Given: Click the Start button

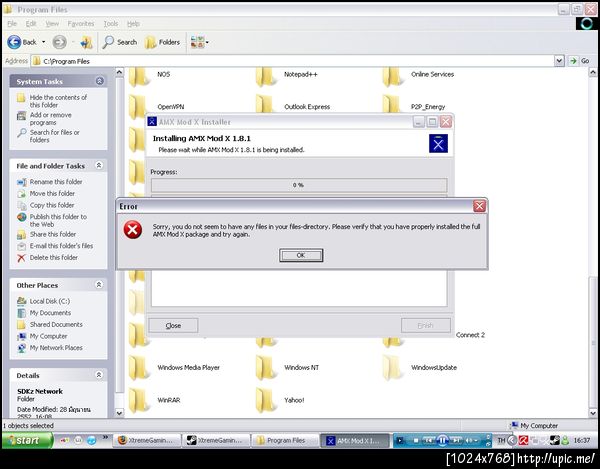Looking at the screenshot, I should (x=27, y=440).
